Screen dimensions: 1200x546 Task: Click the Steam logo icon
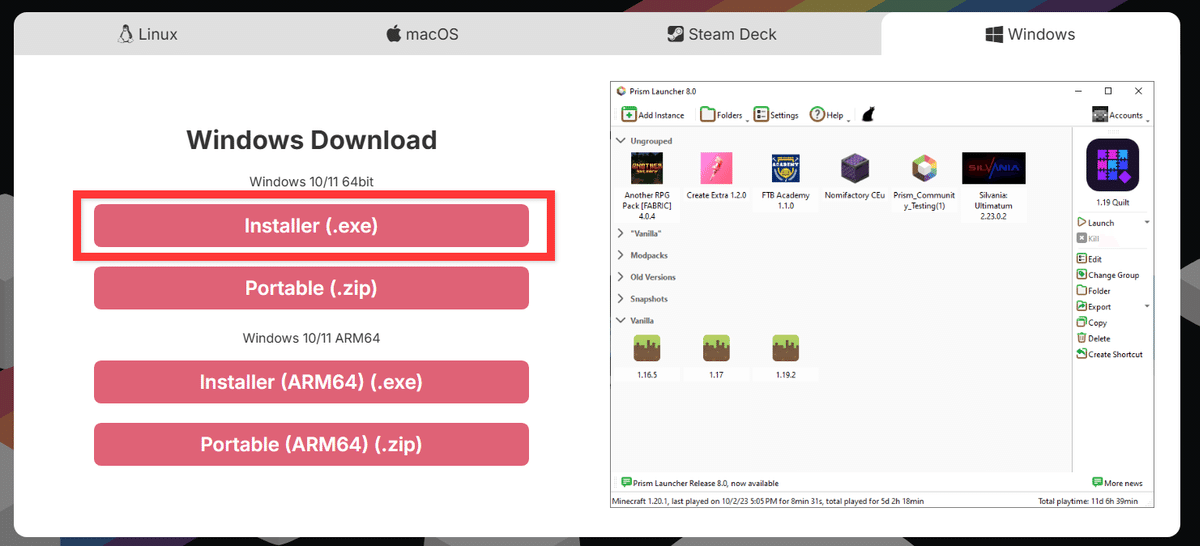click(676, 34)
